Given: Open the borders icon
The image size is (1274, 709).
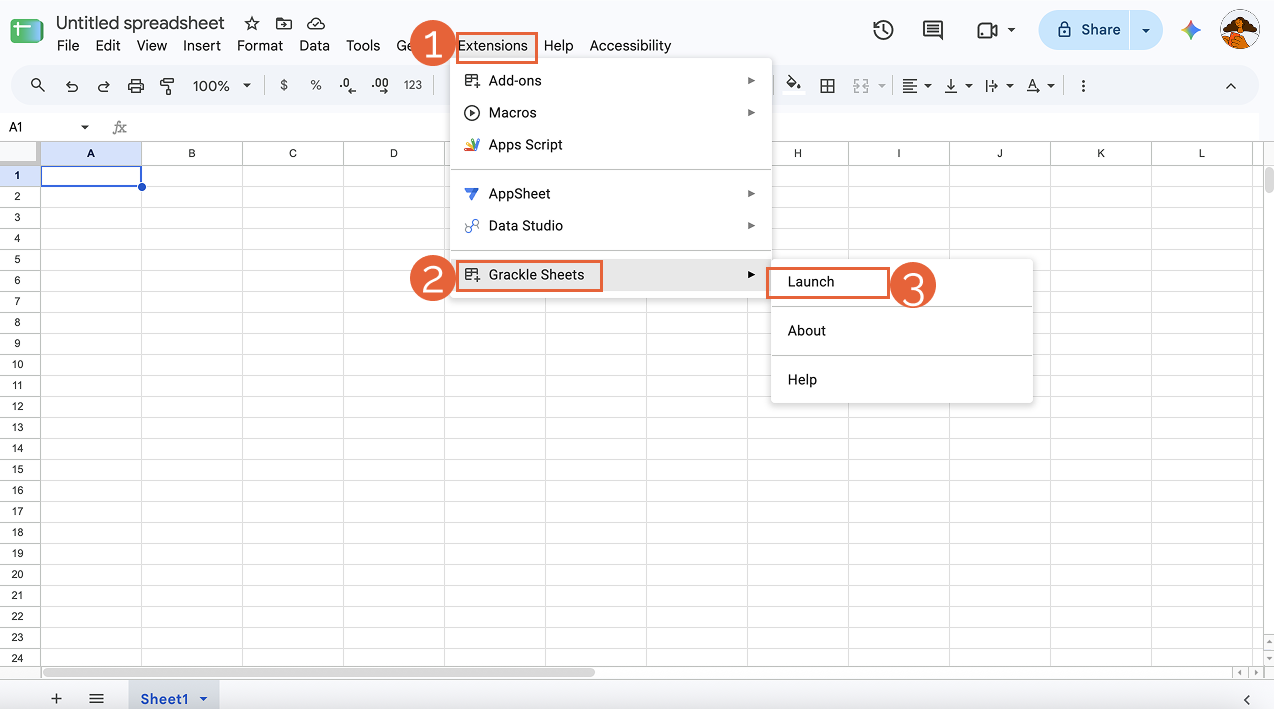Looking at the screenshot, I should (827, 86).
